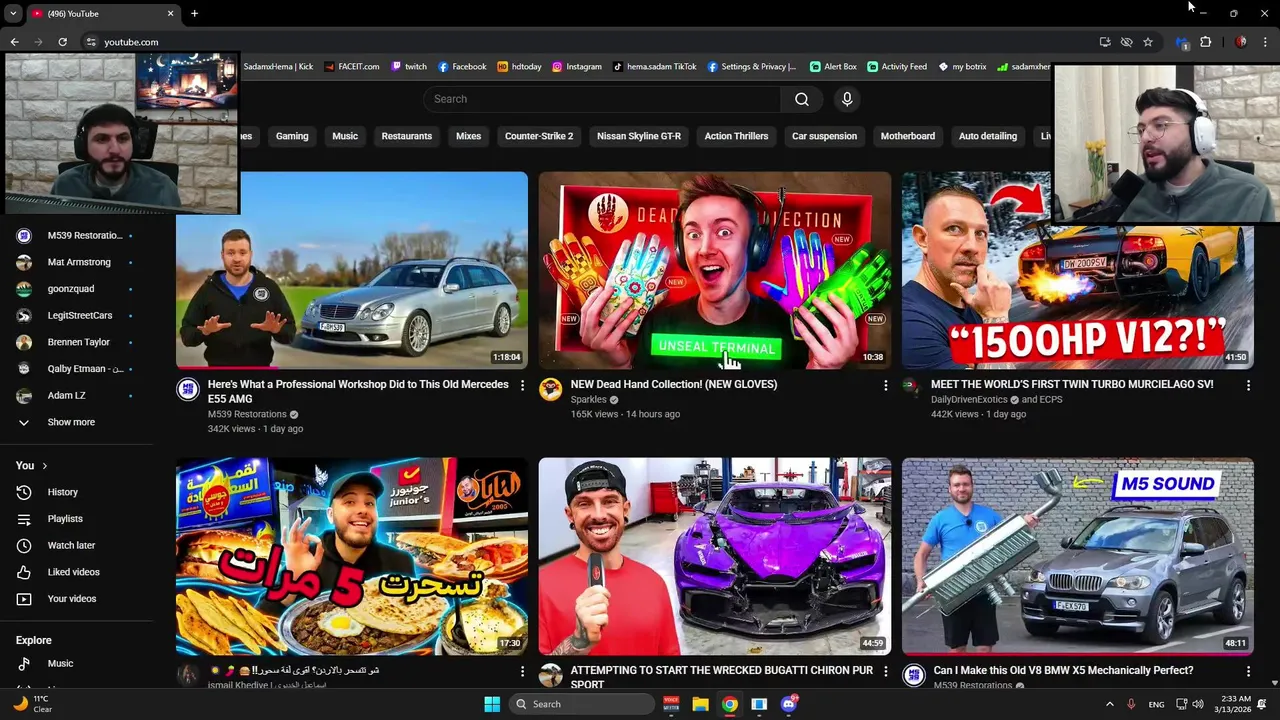Open the Chrome three-dot menu
This screenshot has height=720, width=1280.
tap(1265, 42)
